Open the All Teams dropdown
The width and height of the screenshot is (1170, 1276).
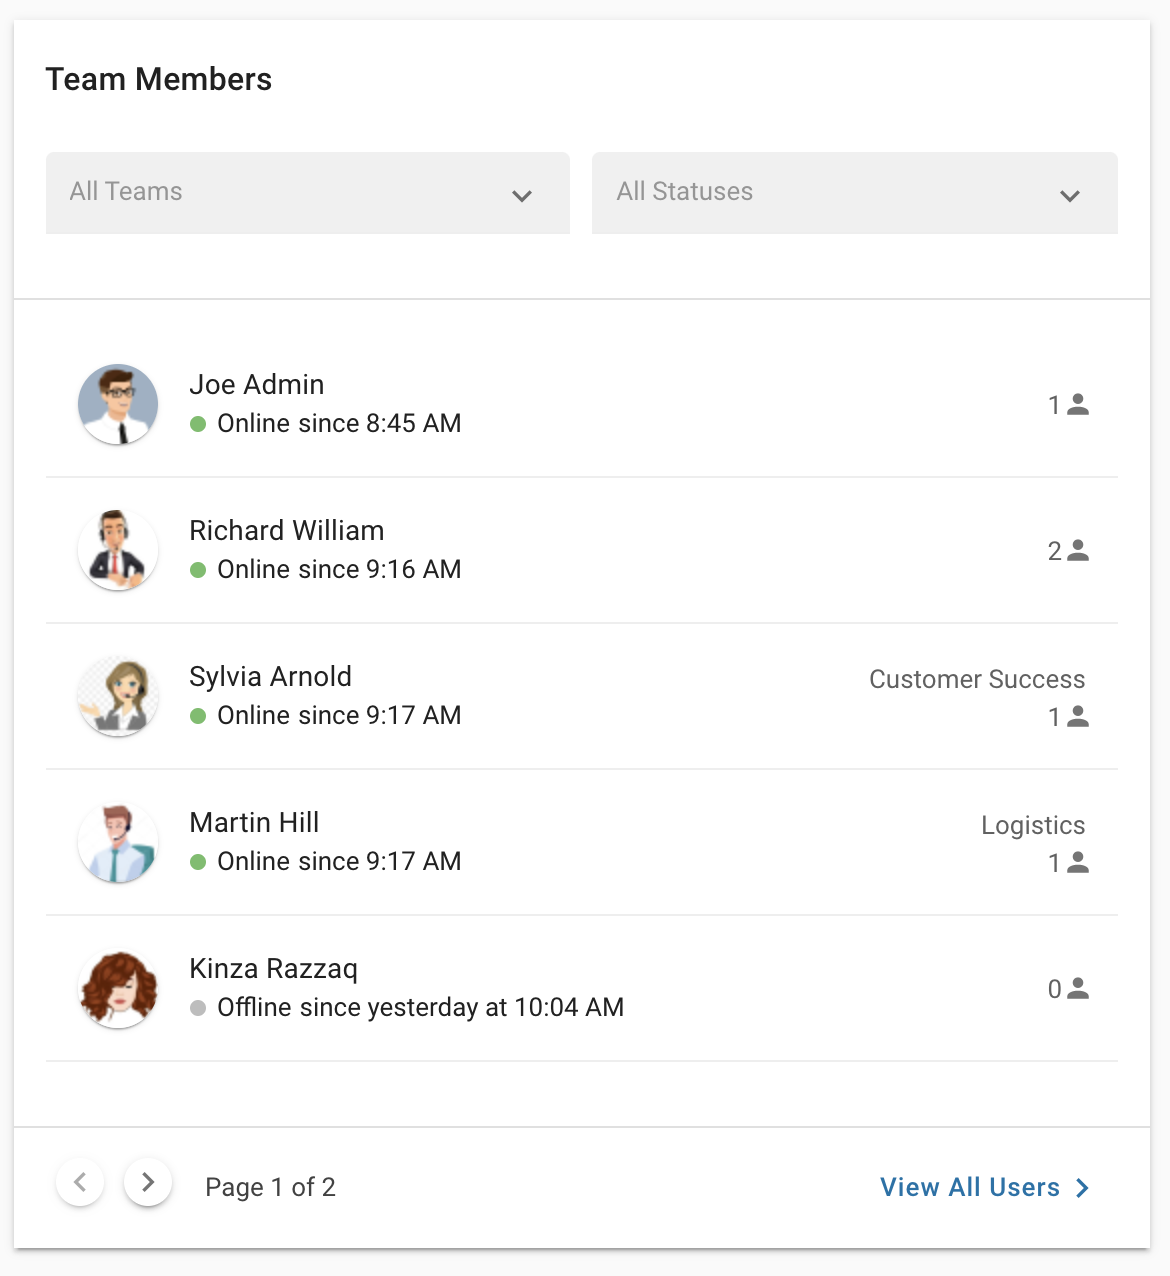coord(307,193)
